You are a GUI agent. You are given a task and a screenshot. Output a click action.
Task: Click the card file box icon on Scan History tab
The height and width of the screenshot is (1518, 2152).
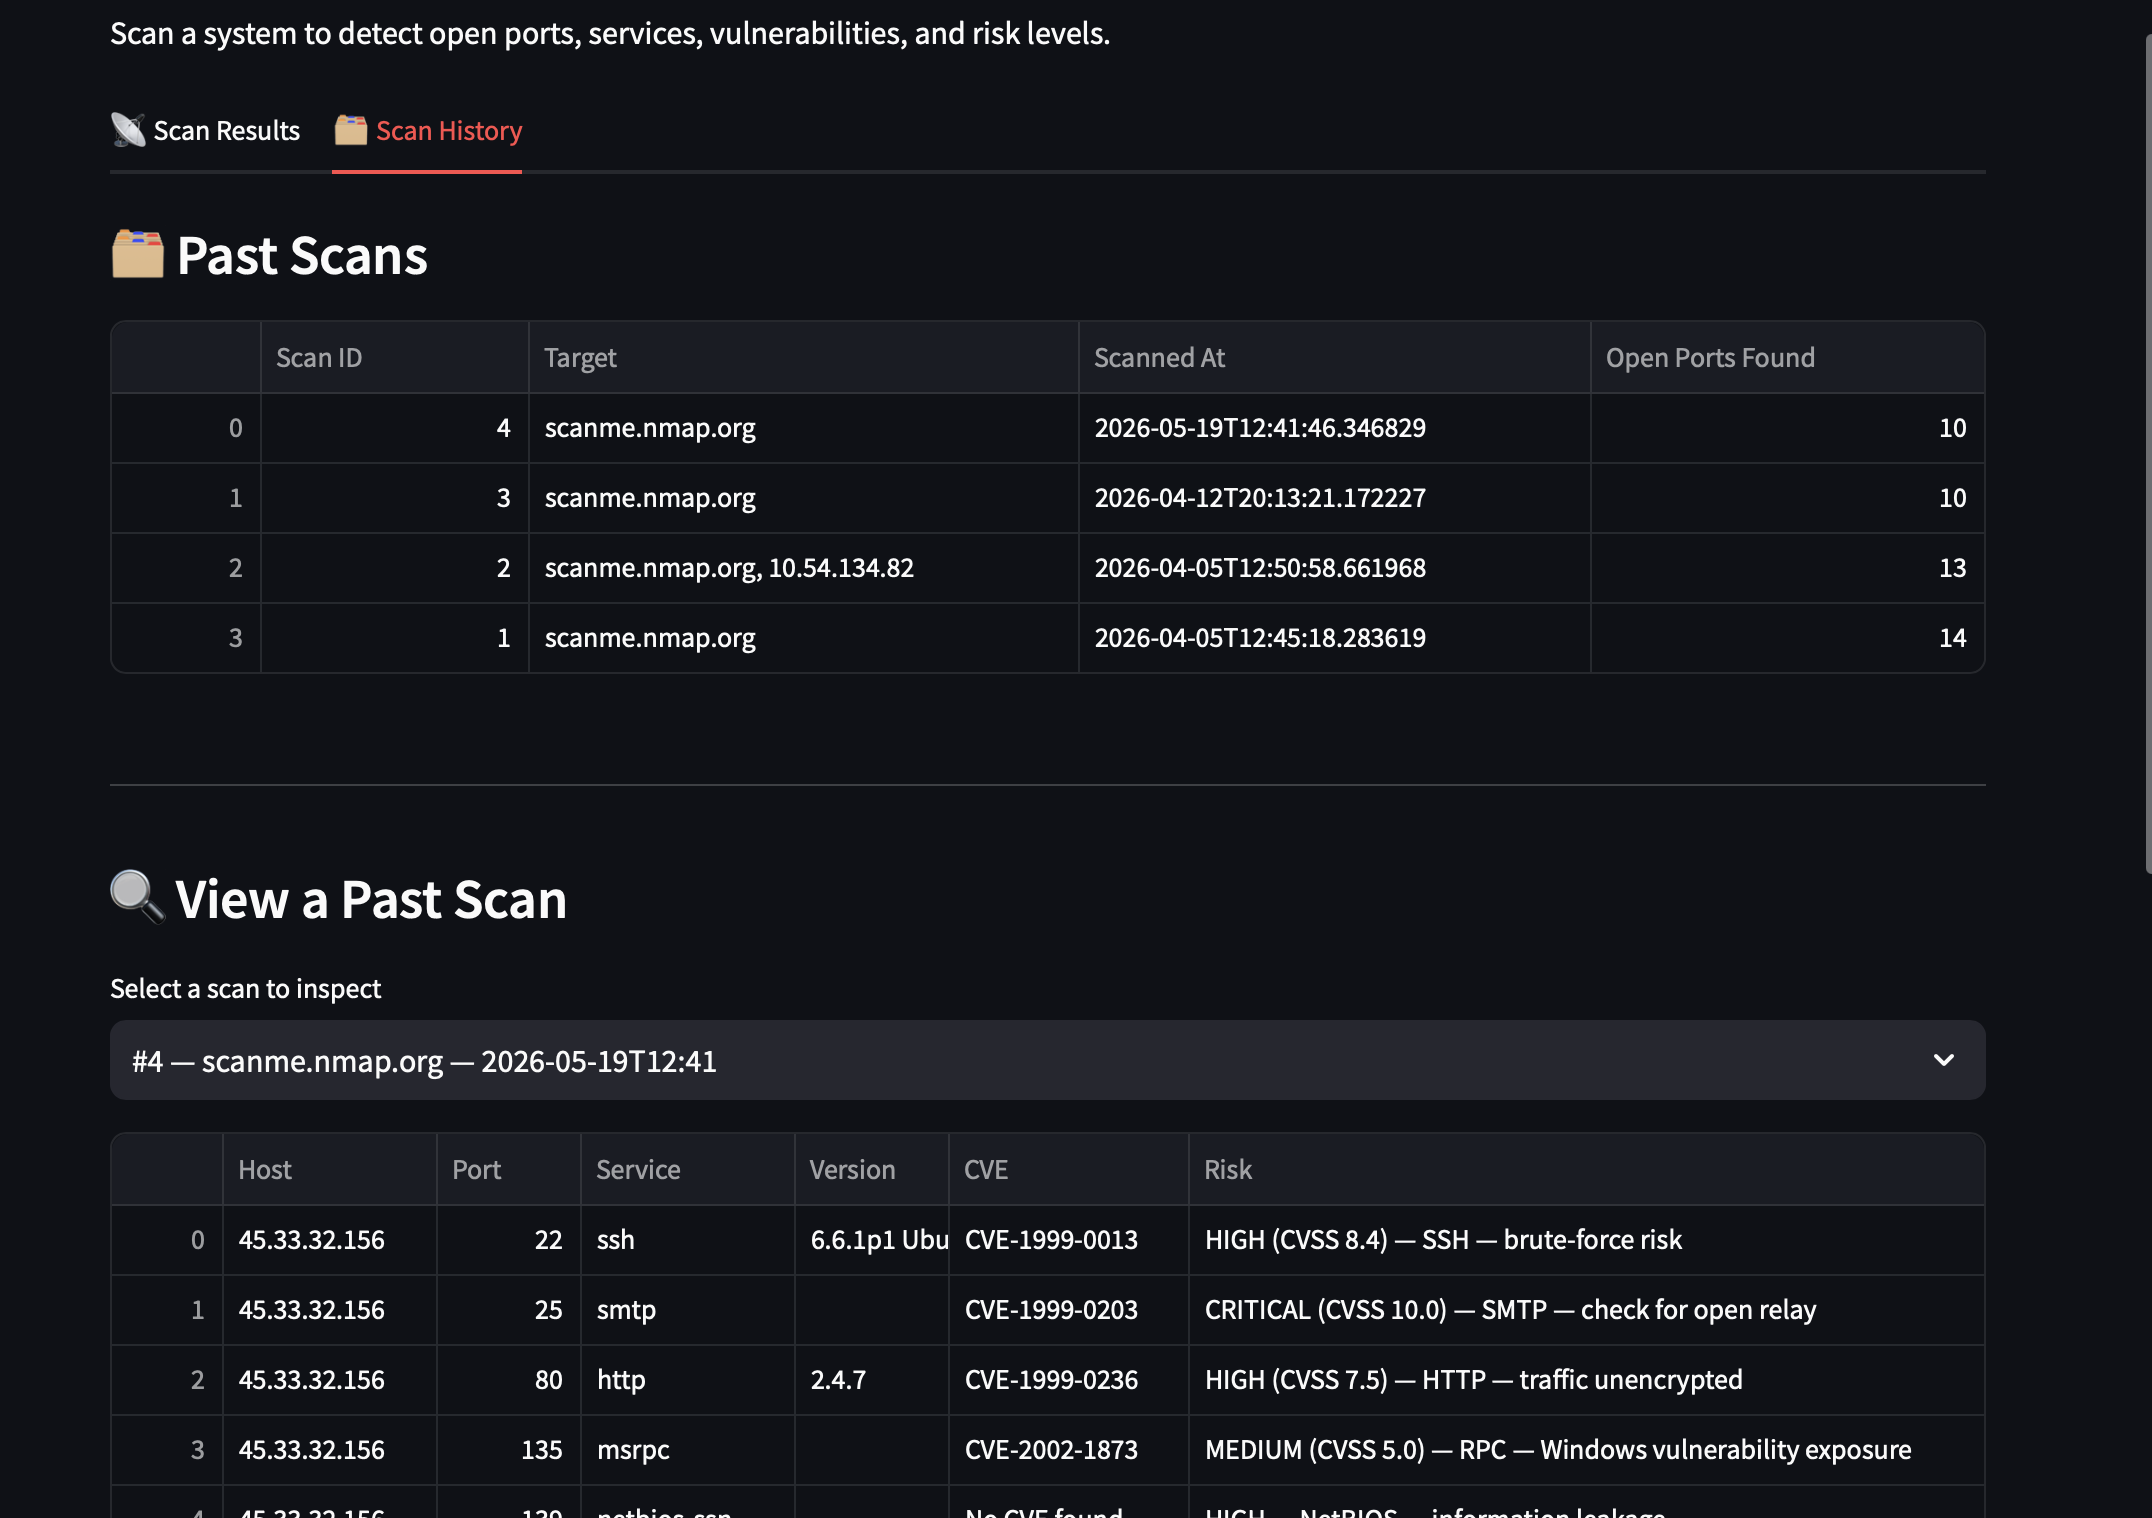click(350, 130)
